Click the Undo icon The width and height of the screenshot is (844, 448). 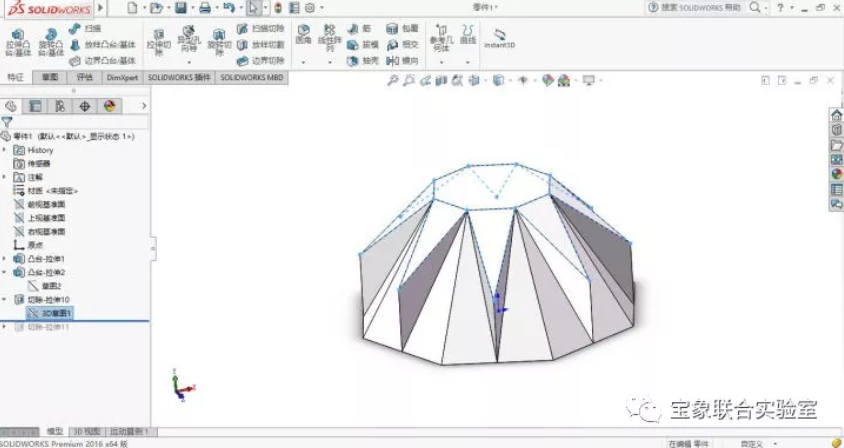coord(229,8)
